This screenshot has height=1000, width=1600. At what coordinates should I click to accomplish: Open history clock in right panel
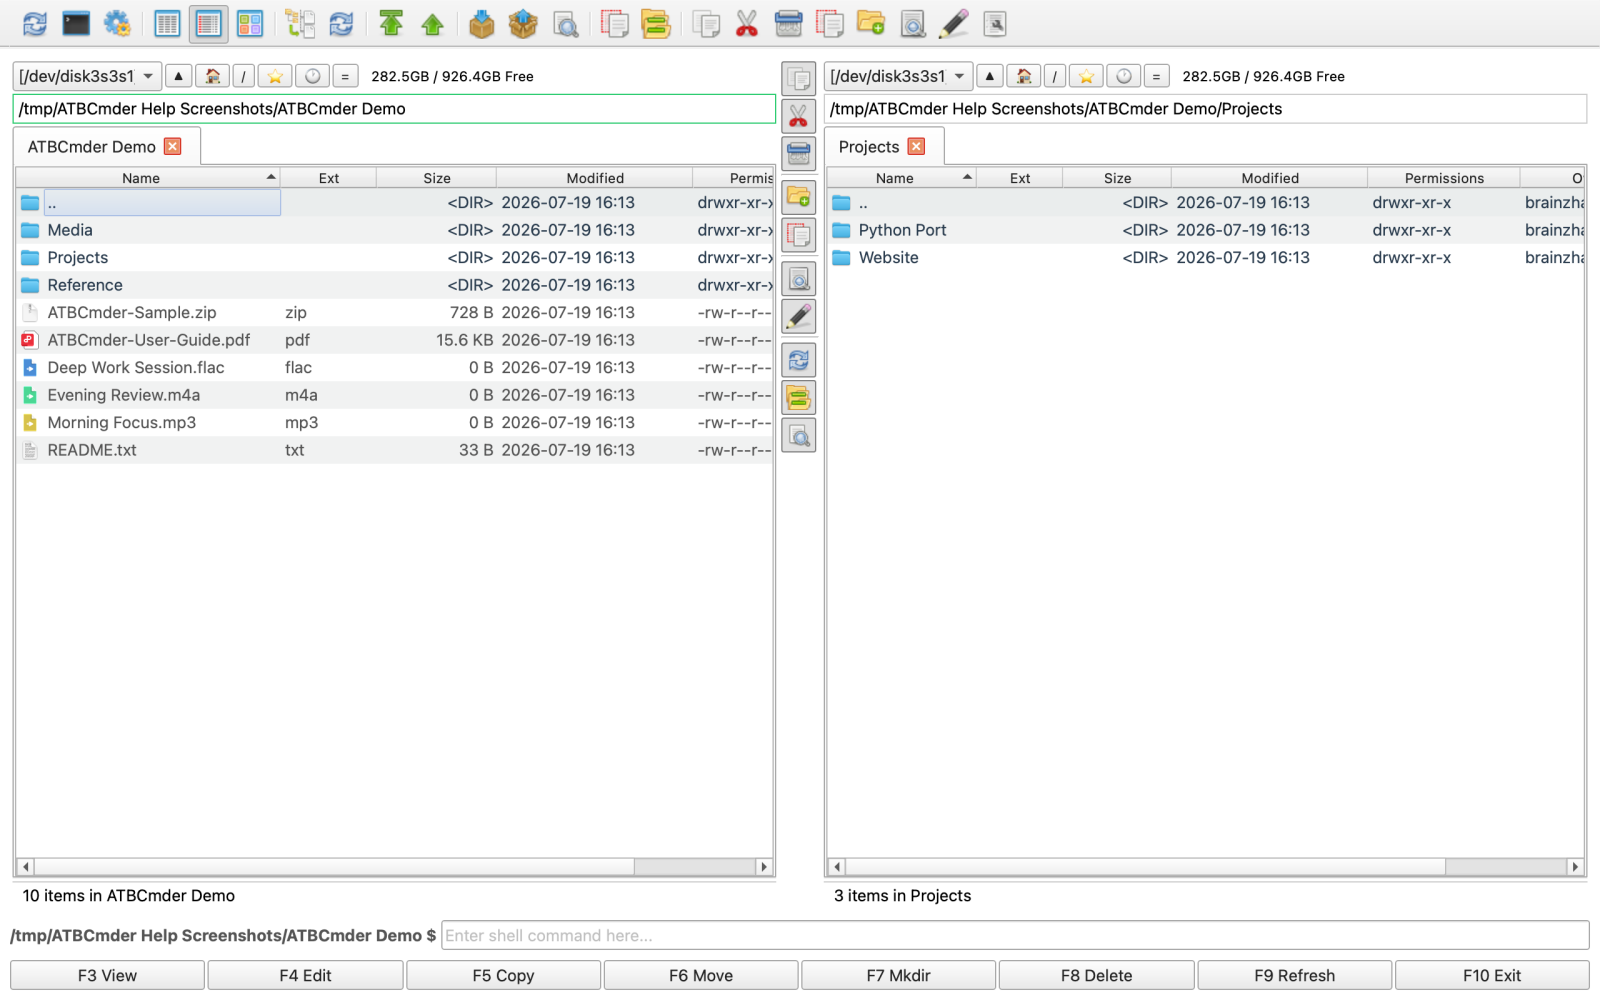tap(1124, 76)
